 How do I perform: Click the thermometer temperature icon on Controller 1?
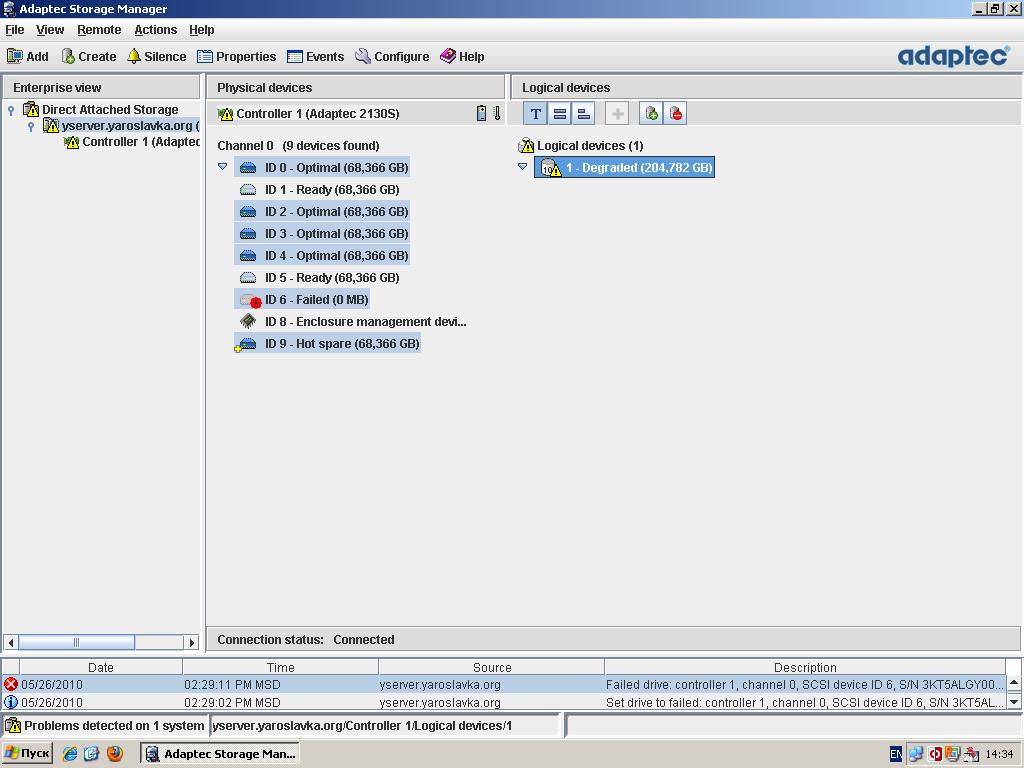[x=497, y=114]
